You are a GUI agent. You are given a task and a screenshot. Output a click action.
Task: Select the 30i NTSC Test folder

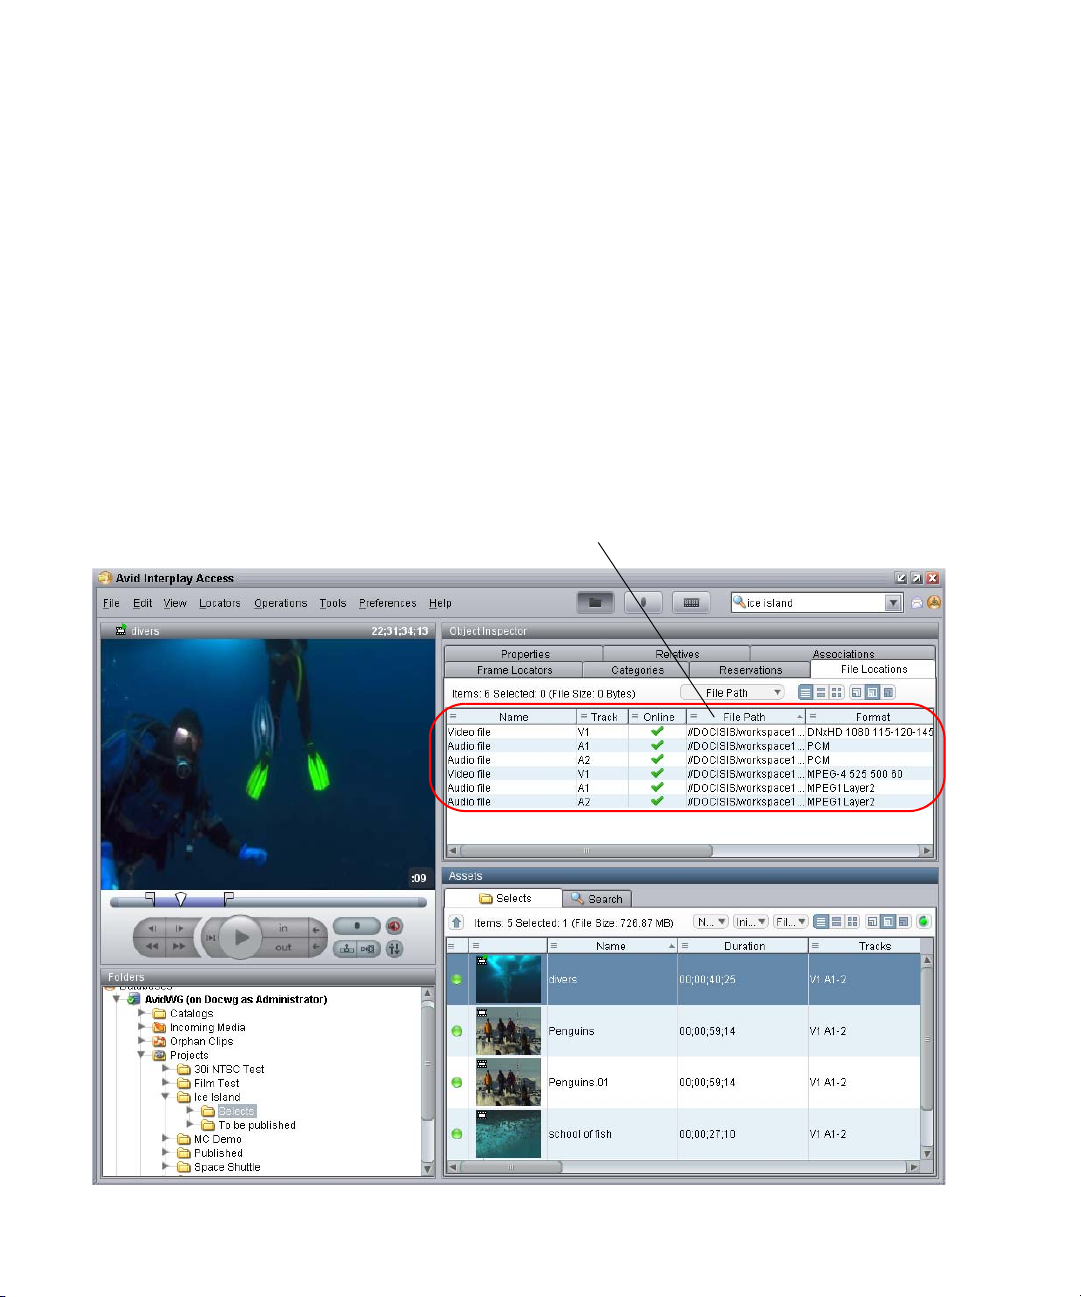coord(229,1069)
